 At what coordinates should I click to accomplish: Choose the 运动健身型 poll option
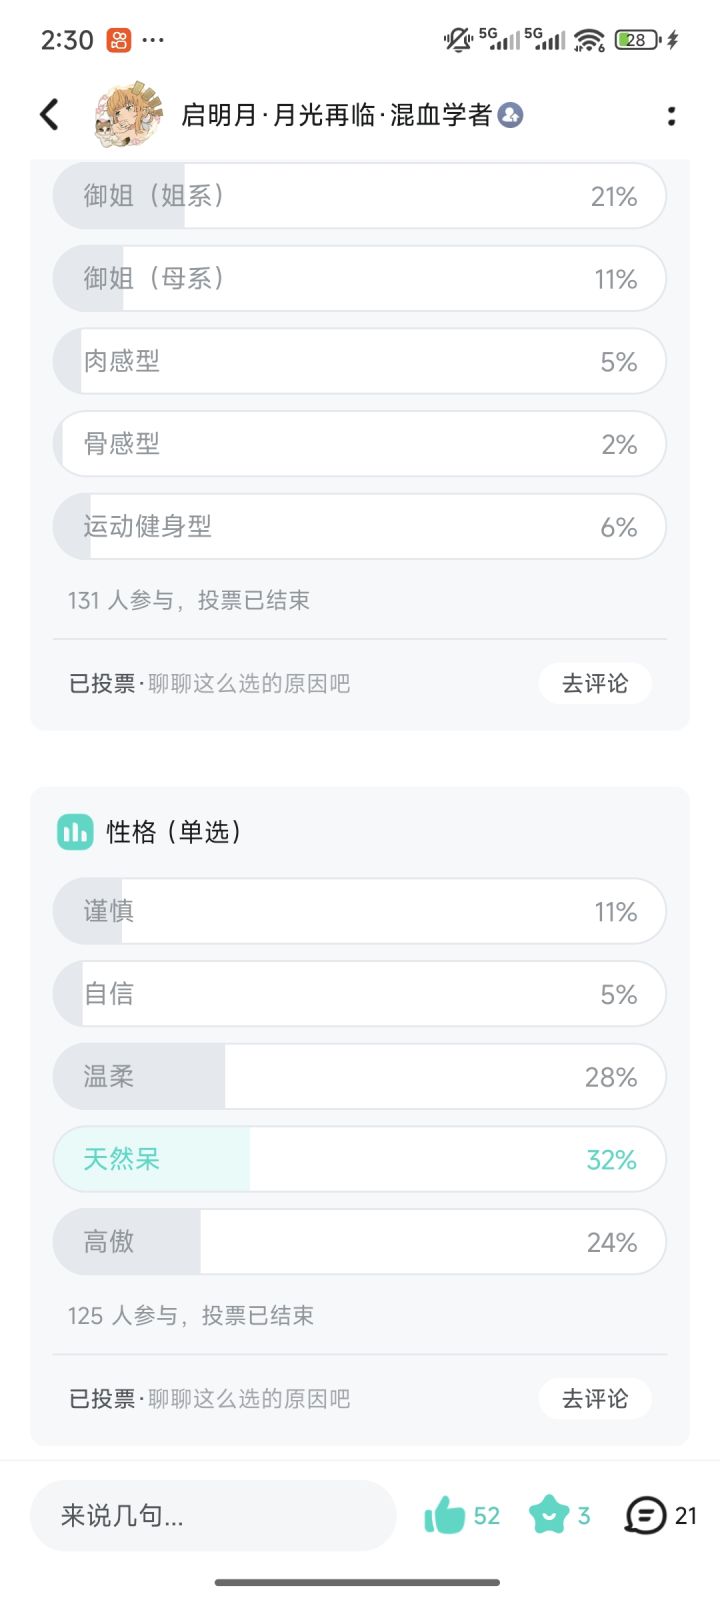(359, 526)
